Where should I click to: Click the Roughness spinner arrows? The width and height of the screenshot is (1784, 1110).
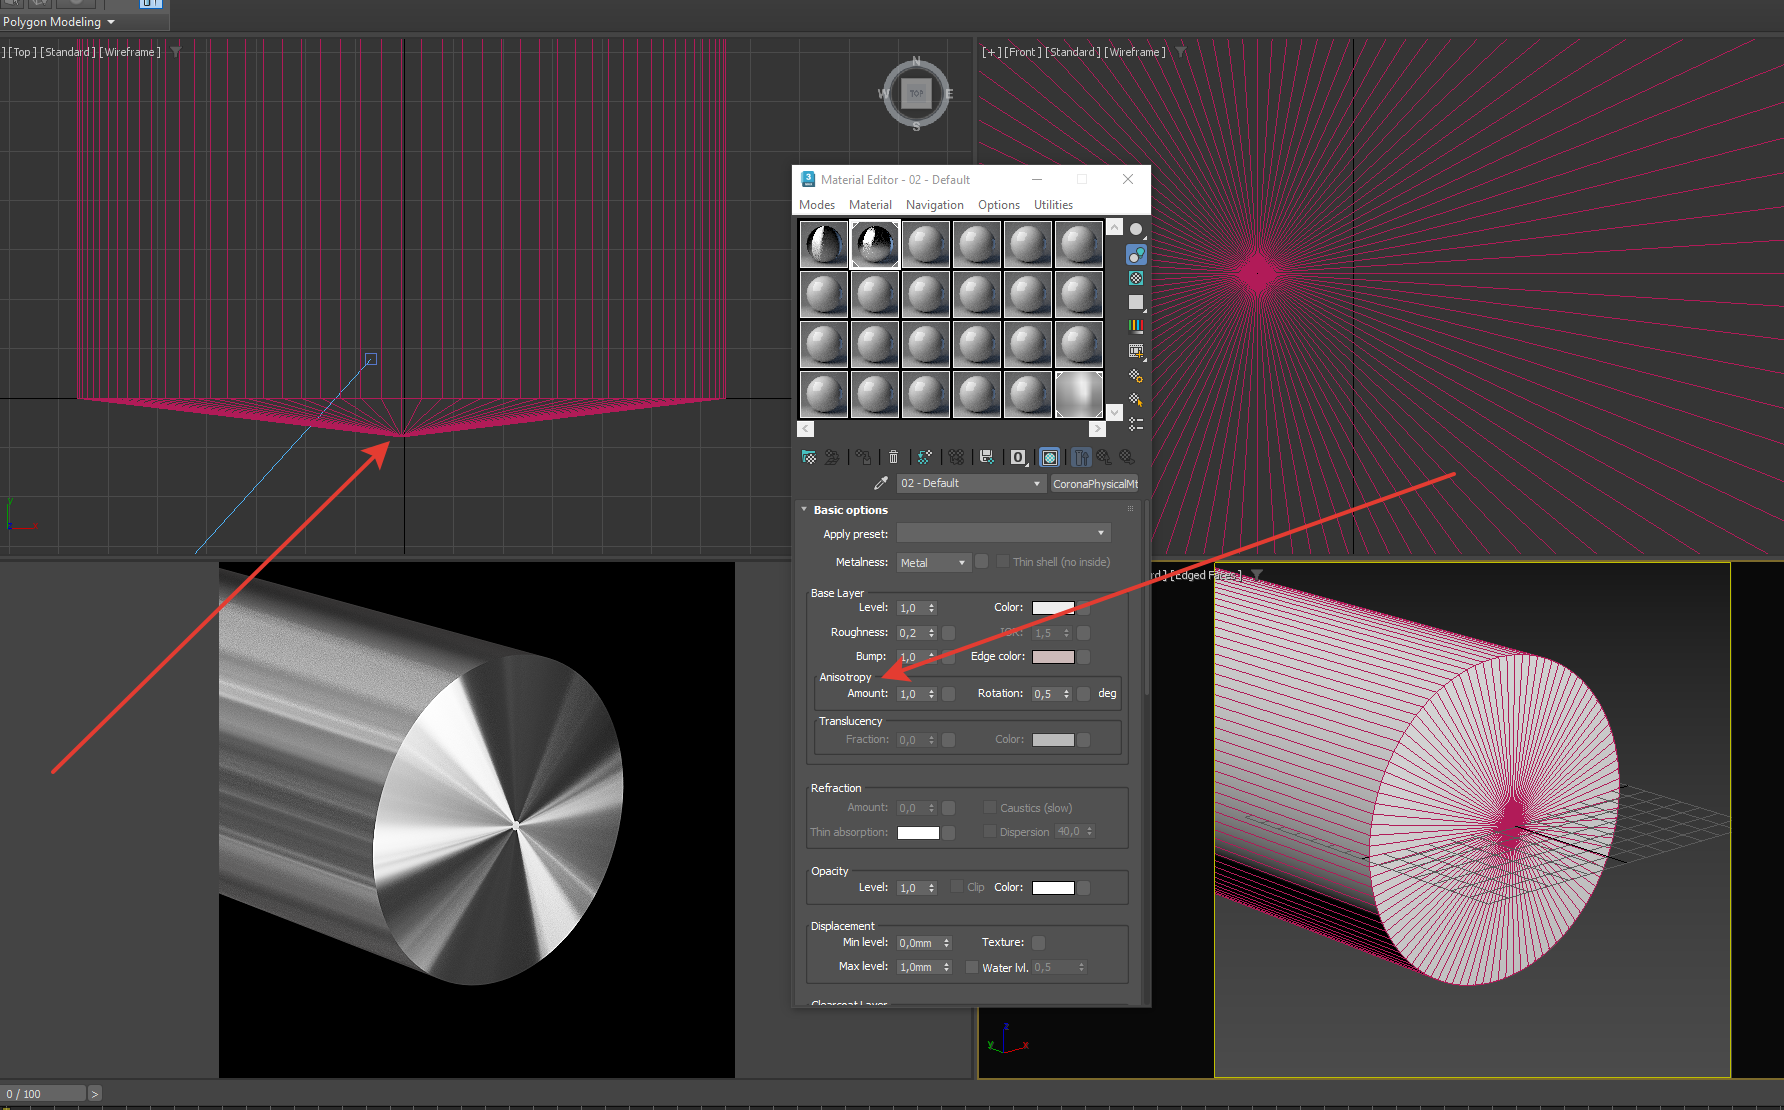tap(931, 633)
